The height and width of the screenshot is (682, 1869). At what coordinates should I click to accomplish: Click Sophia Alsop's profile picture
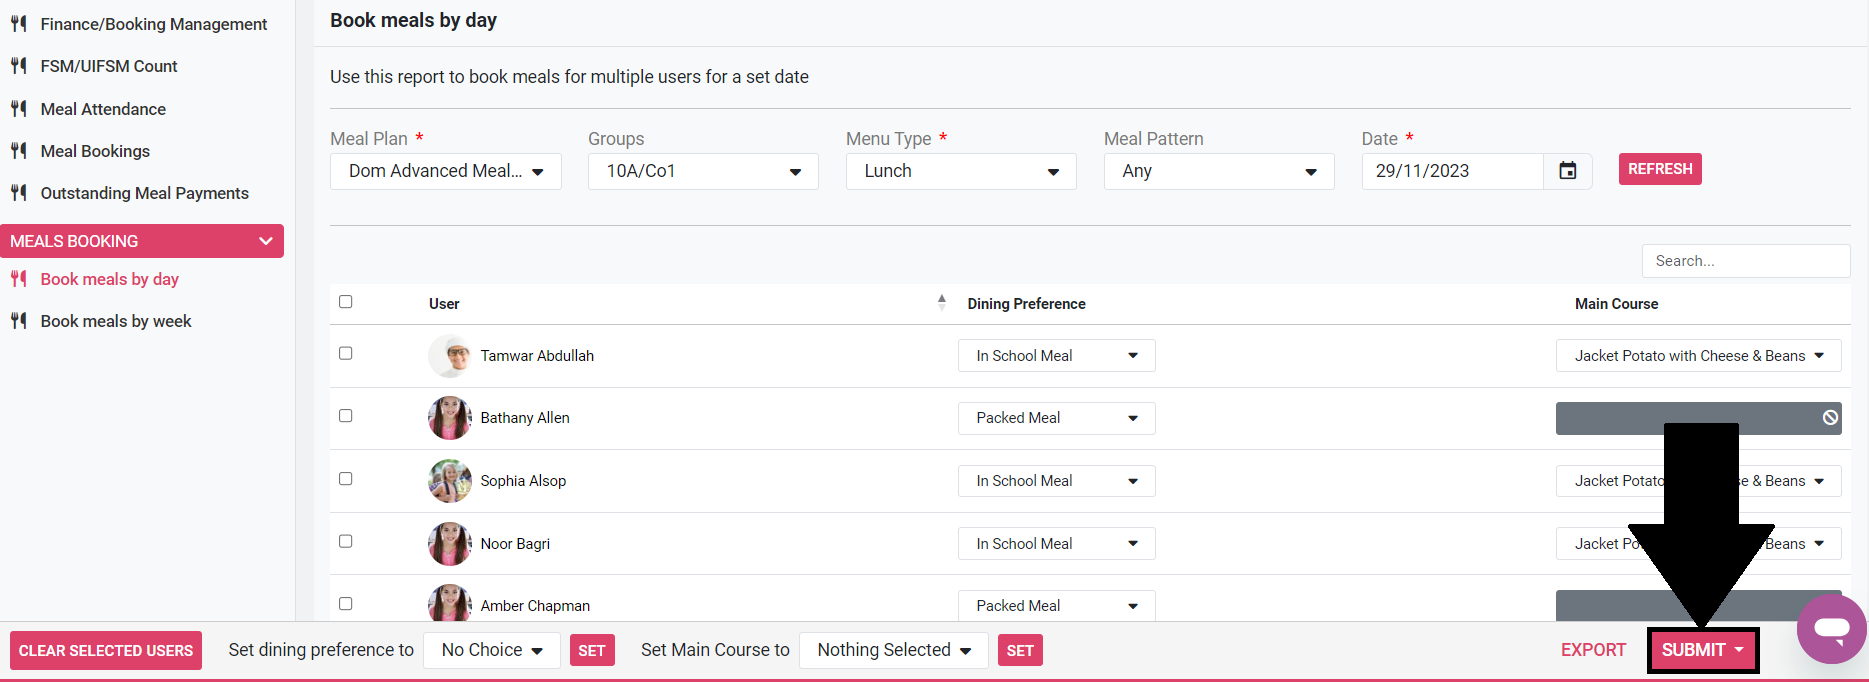(x=450, y=481)
